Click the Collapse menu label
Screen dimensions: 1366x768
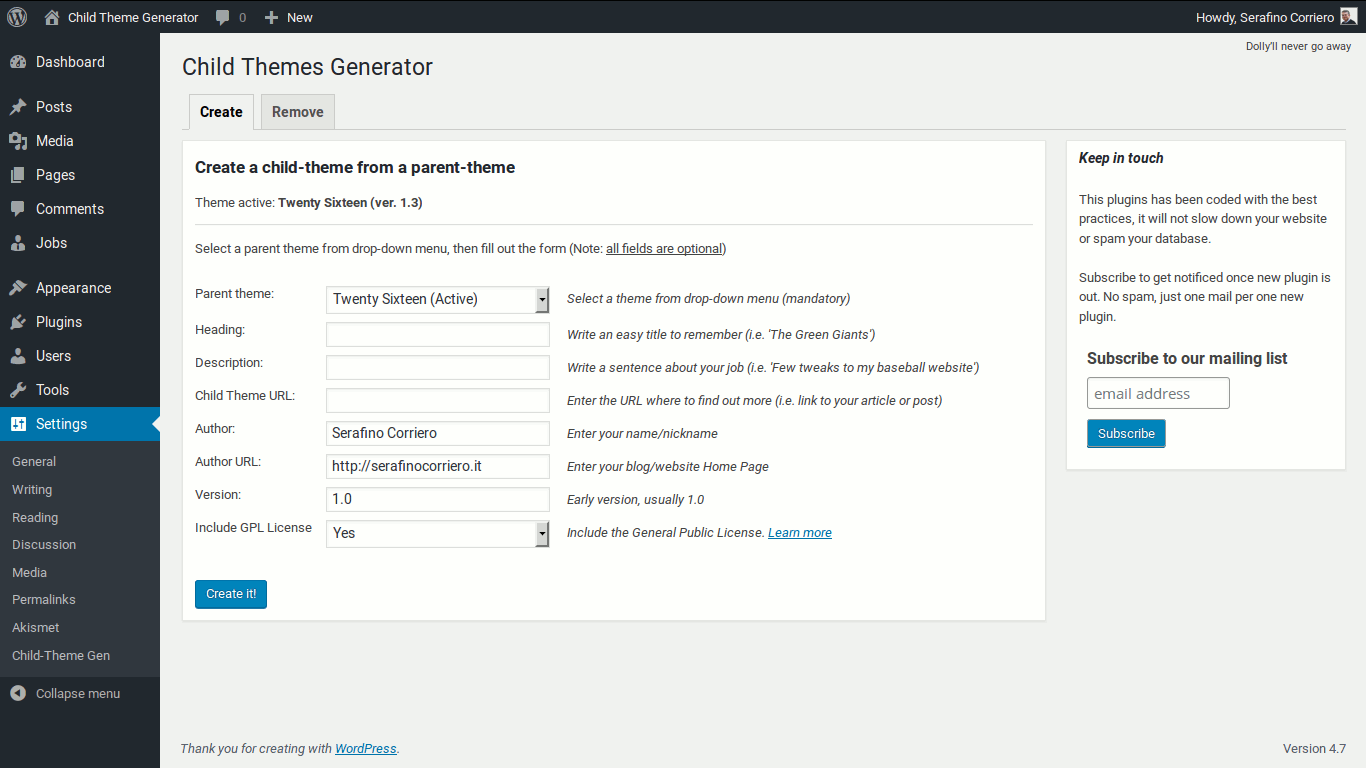(78, 694)
